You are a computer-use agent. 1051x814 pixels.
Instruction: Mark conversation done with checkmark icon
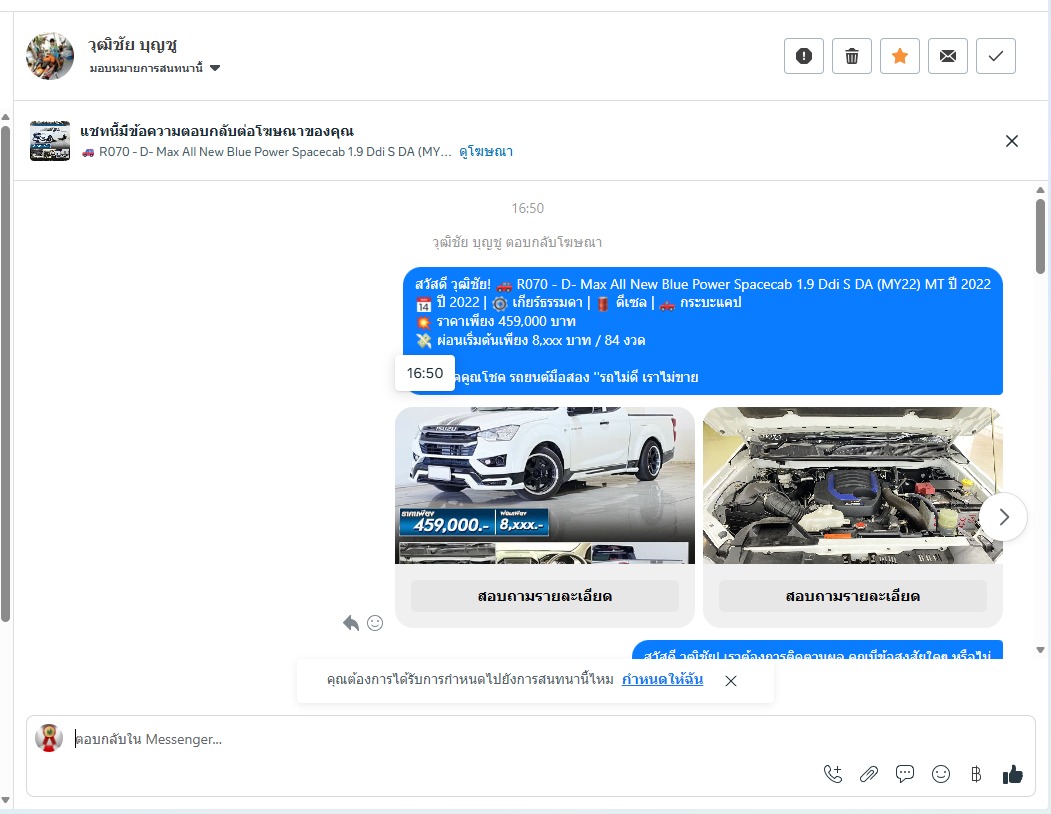point(996,56)
